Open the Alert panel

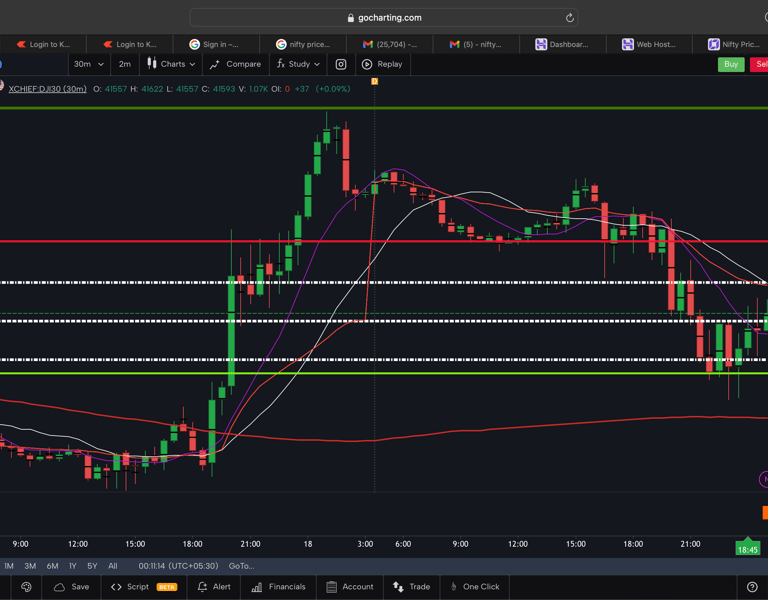tap(214, 587)
